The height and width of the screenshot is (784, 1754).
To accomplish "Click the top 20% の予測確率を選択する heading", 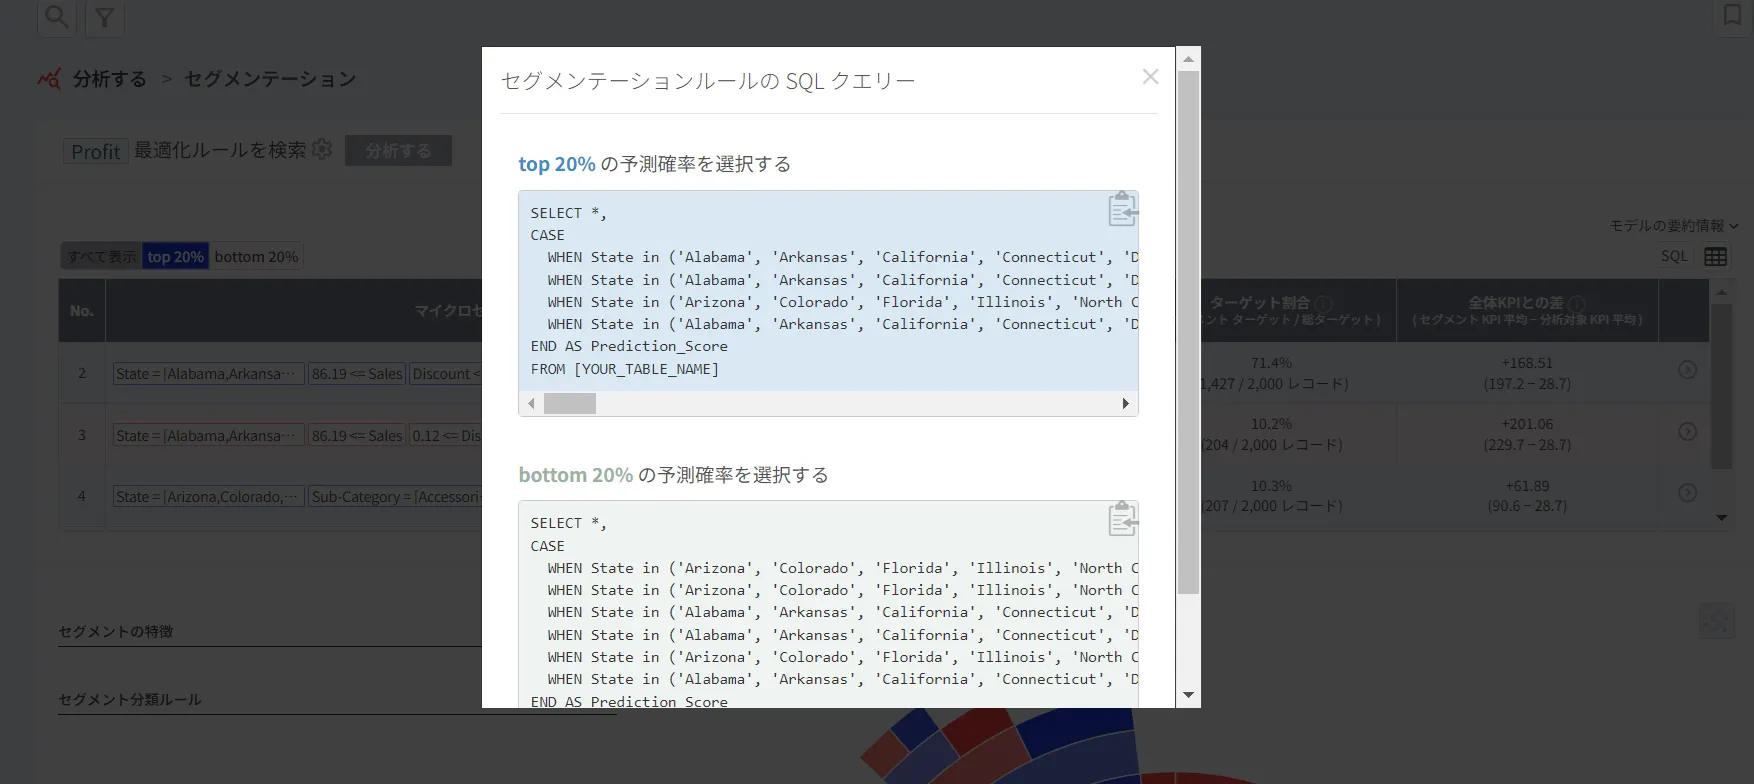I will (654, 164).
